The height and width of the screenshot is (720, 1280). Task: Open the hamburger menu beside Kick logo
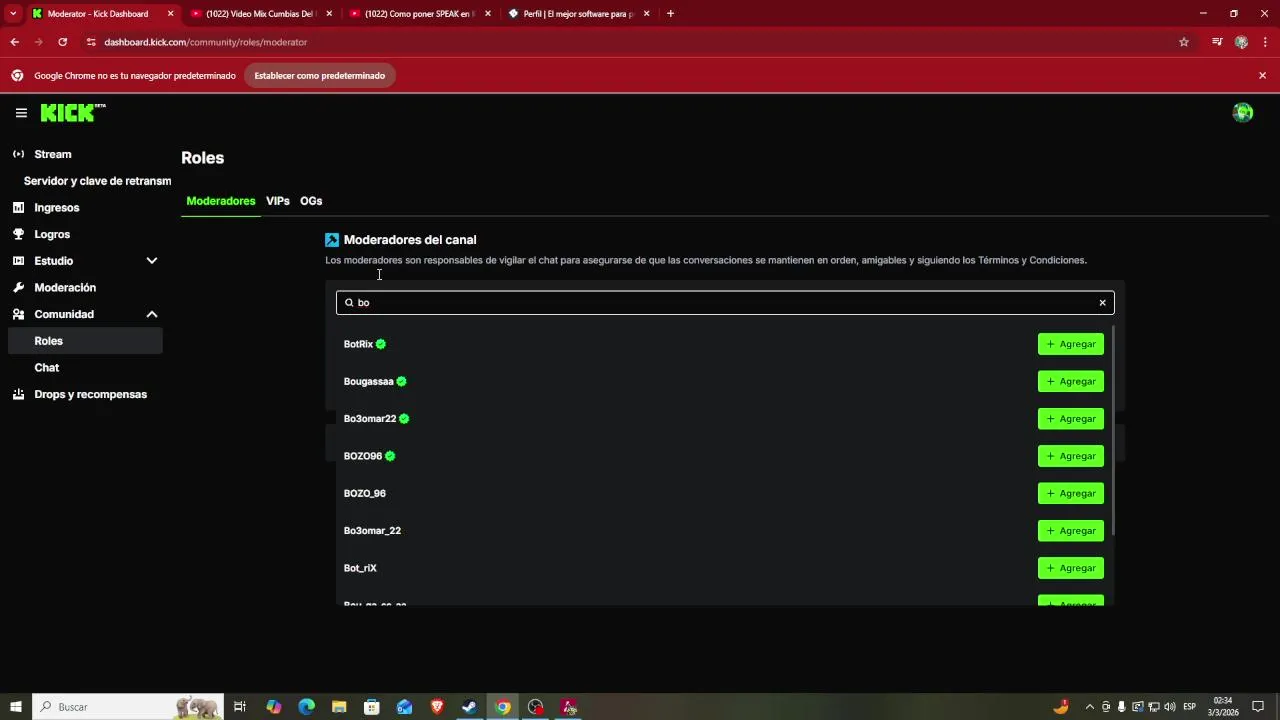coord(21,113)
